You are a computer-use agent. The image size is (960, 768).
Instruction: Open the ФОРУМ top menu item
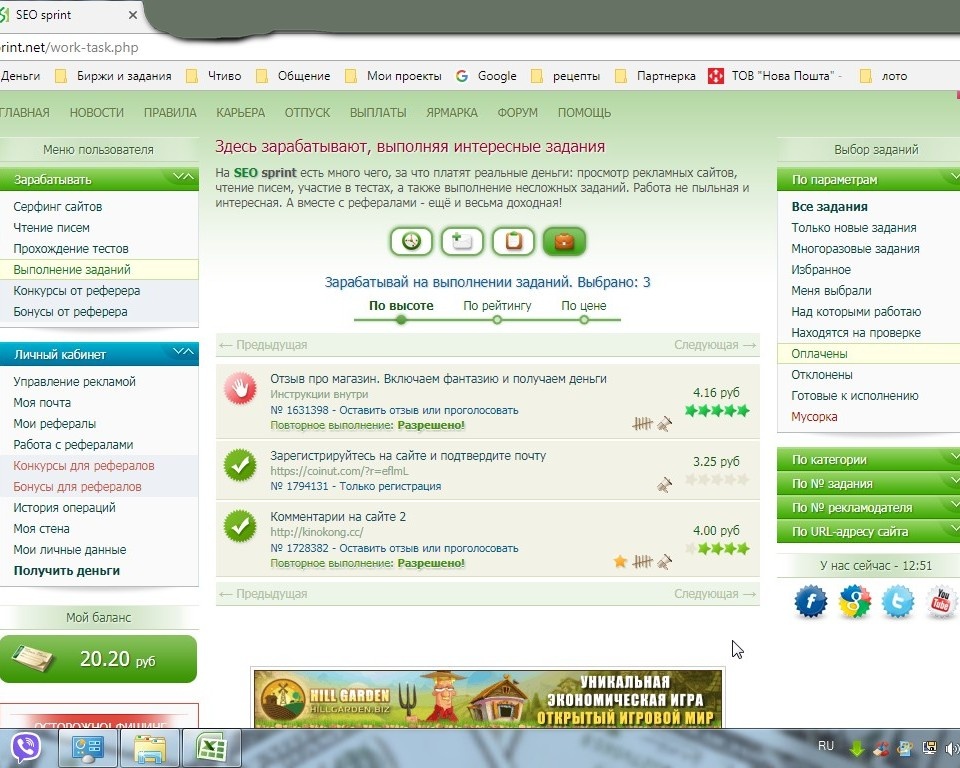tap(517, 113)
